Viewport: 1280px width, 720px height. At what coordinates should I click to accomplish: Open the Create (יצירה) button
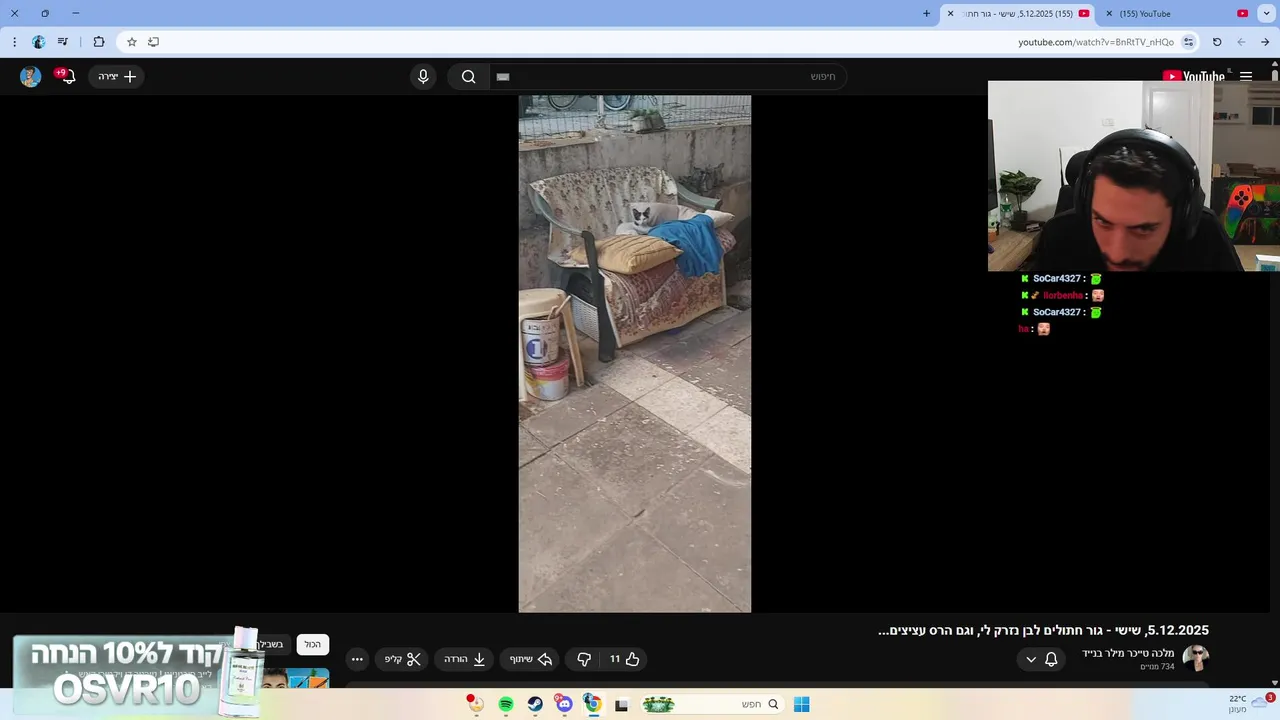point(117,77)
